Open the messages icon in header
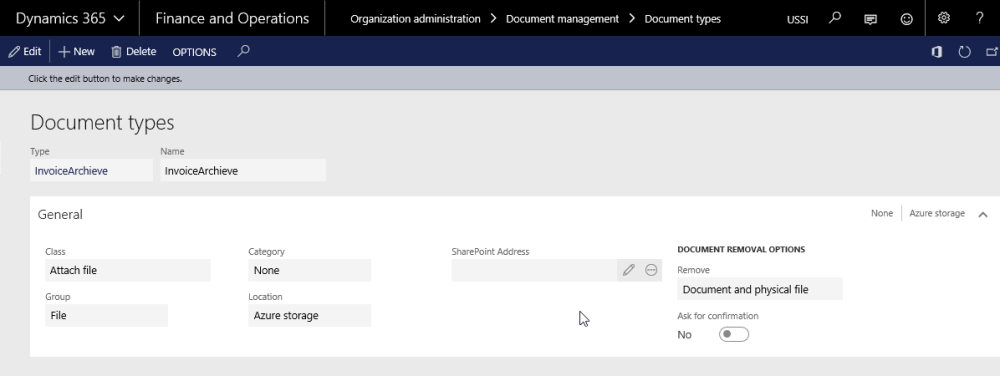 pyautogui.click(x=870, y=19)
